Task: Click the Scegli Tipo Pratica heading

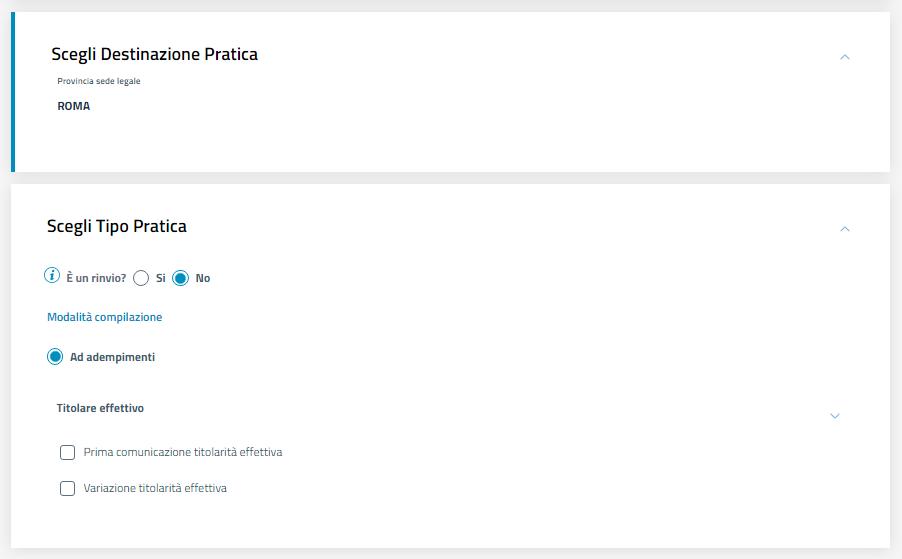Action: [x=117, y=227]
